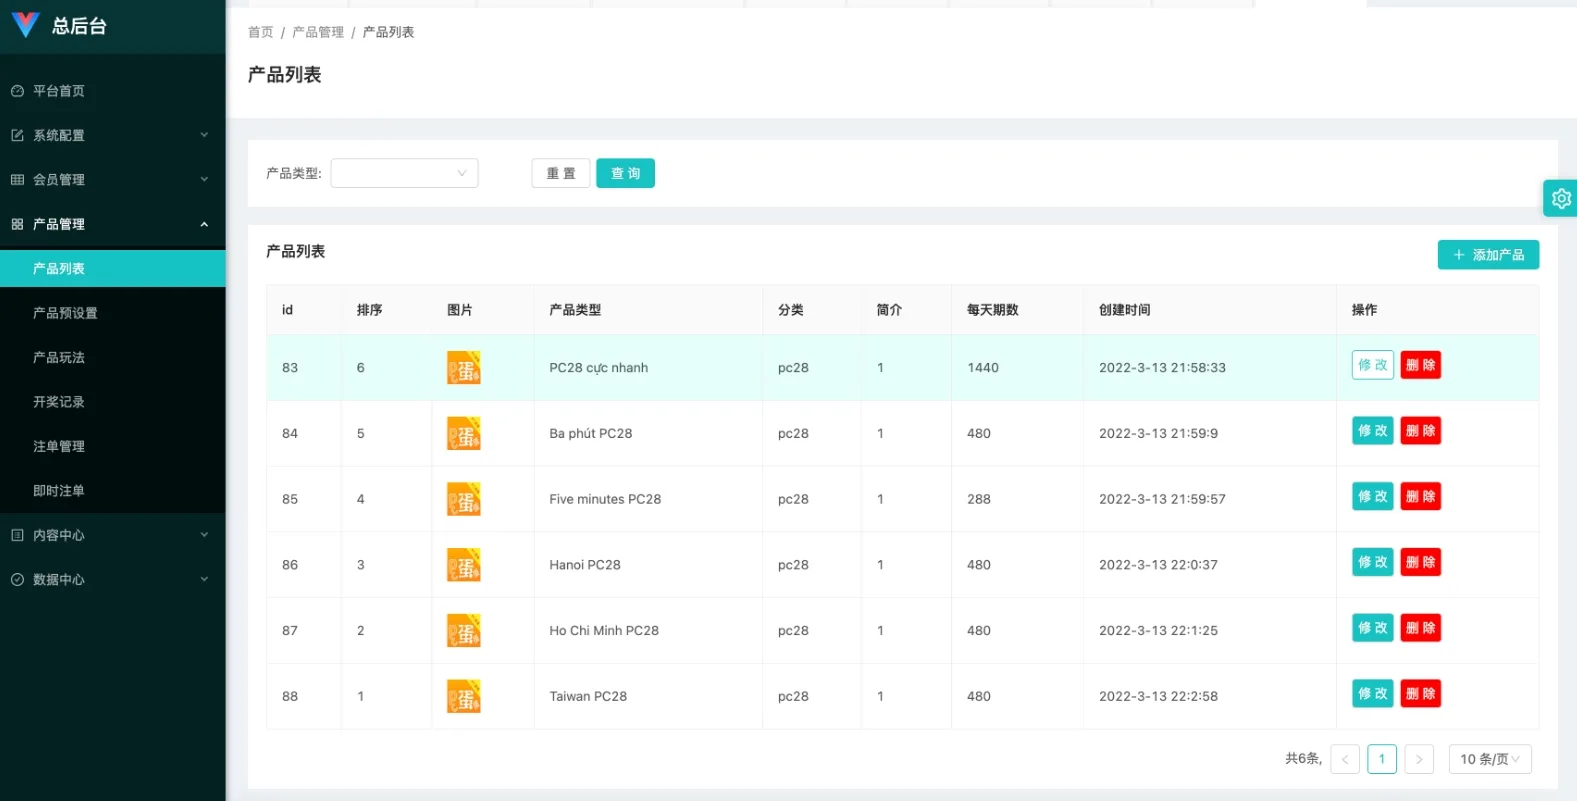Select 产品预设置 in sidebar
The height and width of the screenshot is (801, 1577).
[x=65, y=313]
